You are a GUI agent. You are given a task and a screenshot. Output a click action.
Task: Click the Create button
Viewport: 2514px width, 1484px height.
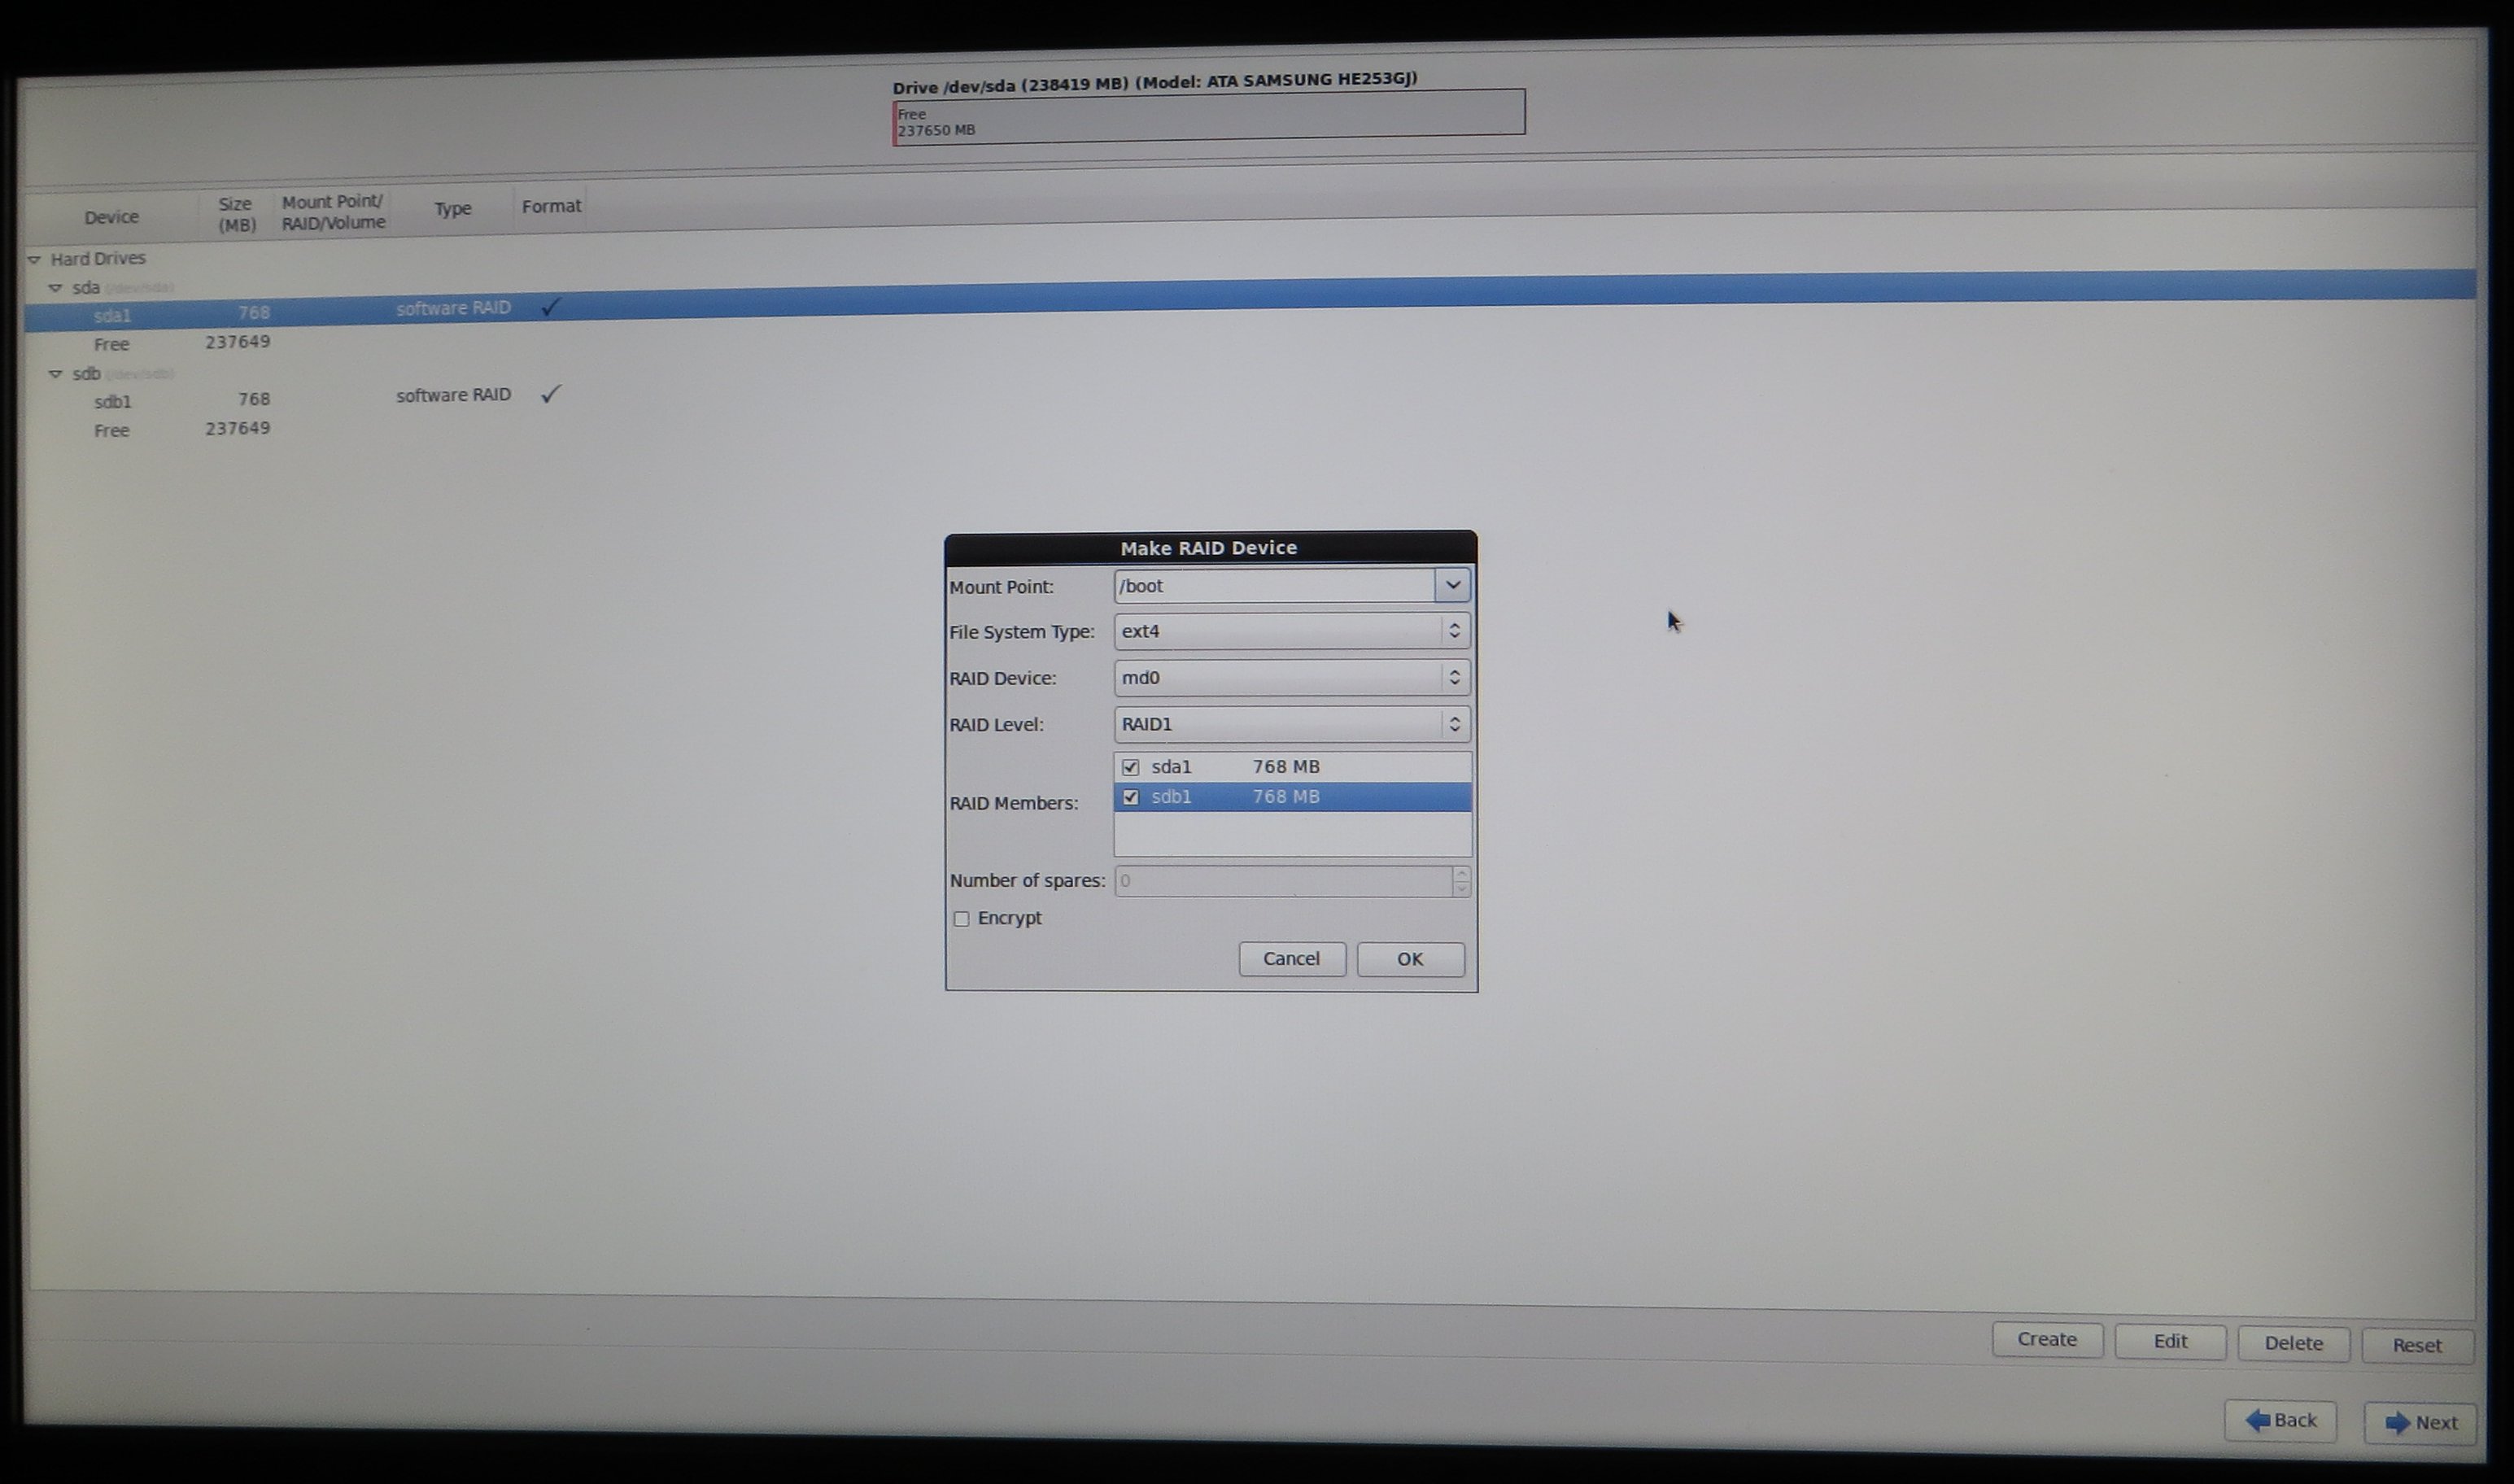(2046, 1340)
